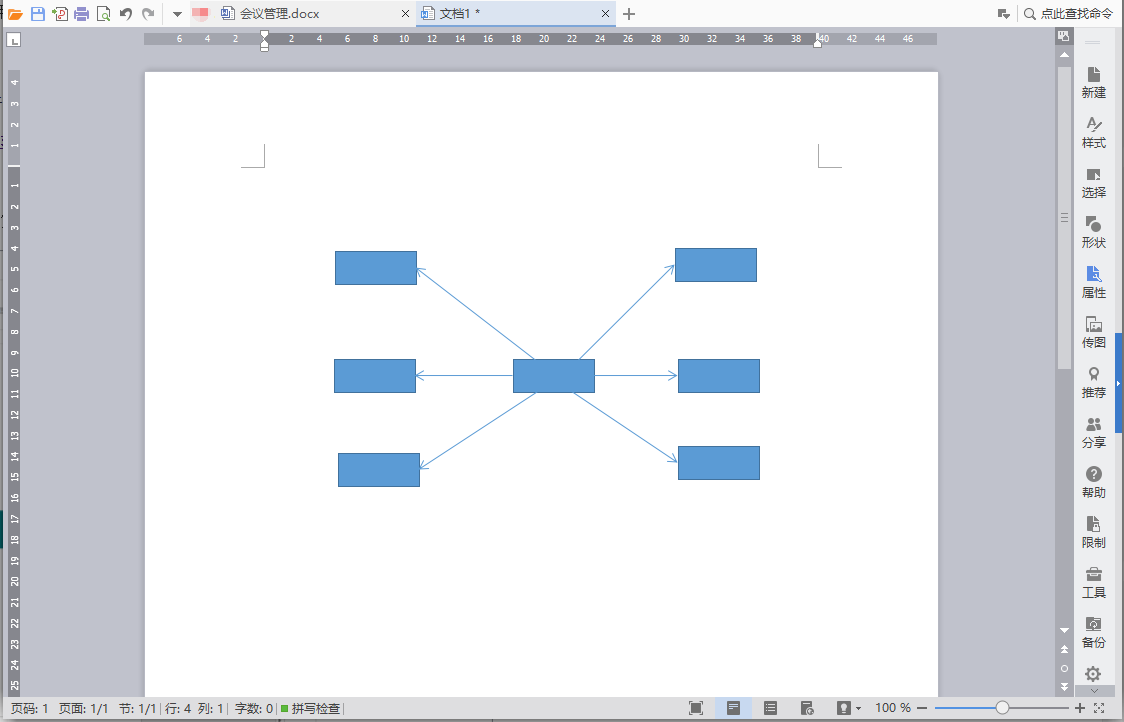Image resolution: width=1124 pixels, height=722 pixels.
Task: Go to previous page double-arrow button
Action: click(x=1065, y=650)
